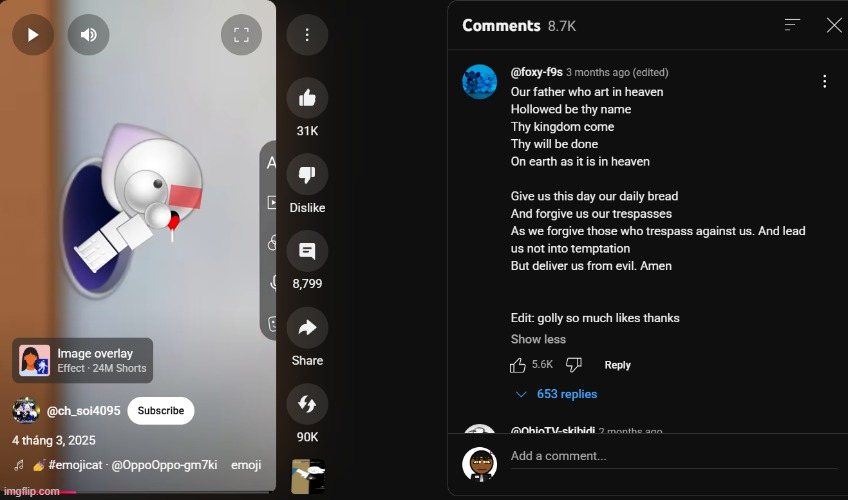Dislike the Short

pyautogui.click(x=307, y=175)
